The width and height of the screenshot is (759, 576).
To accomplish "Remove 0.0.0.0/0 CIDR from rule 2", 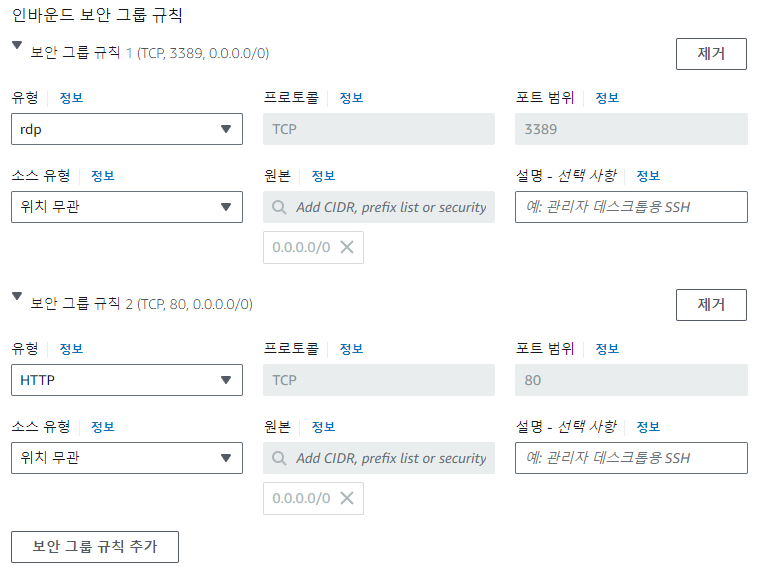I will (x=347, y=498).
